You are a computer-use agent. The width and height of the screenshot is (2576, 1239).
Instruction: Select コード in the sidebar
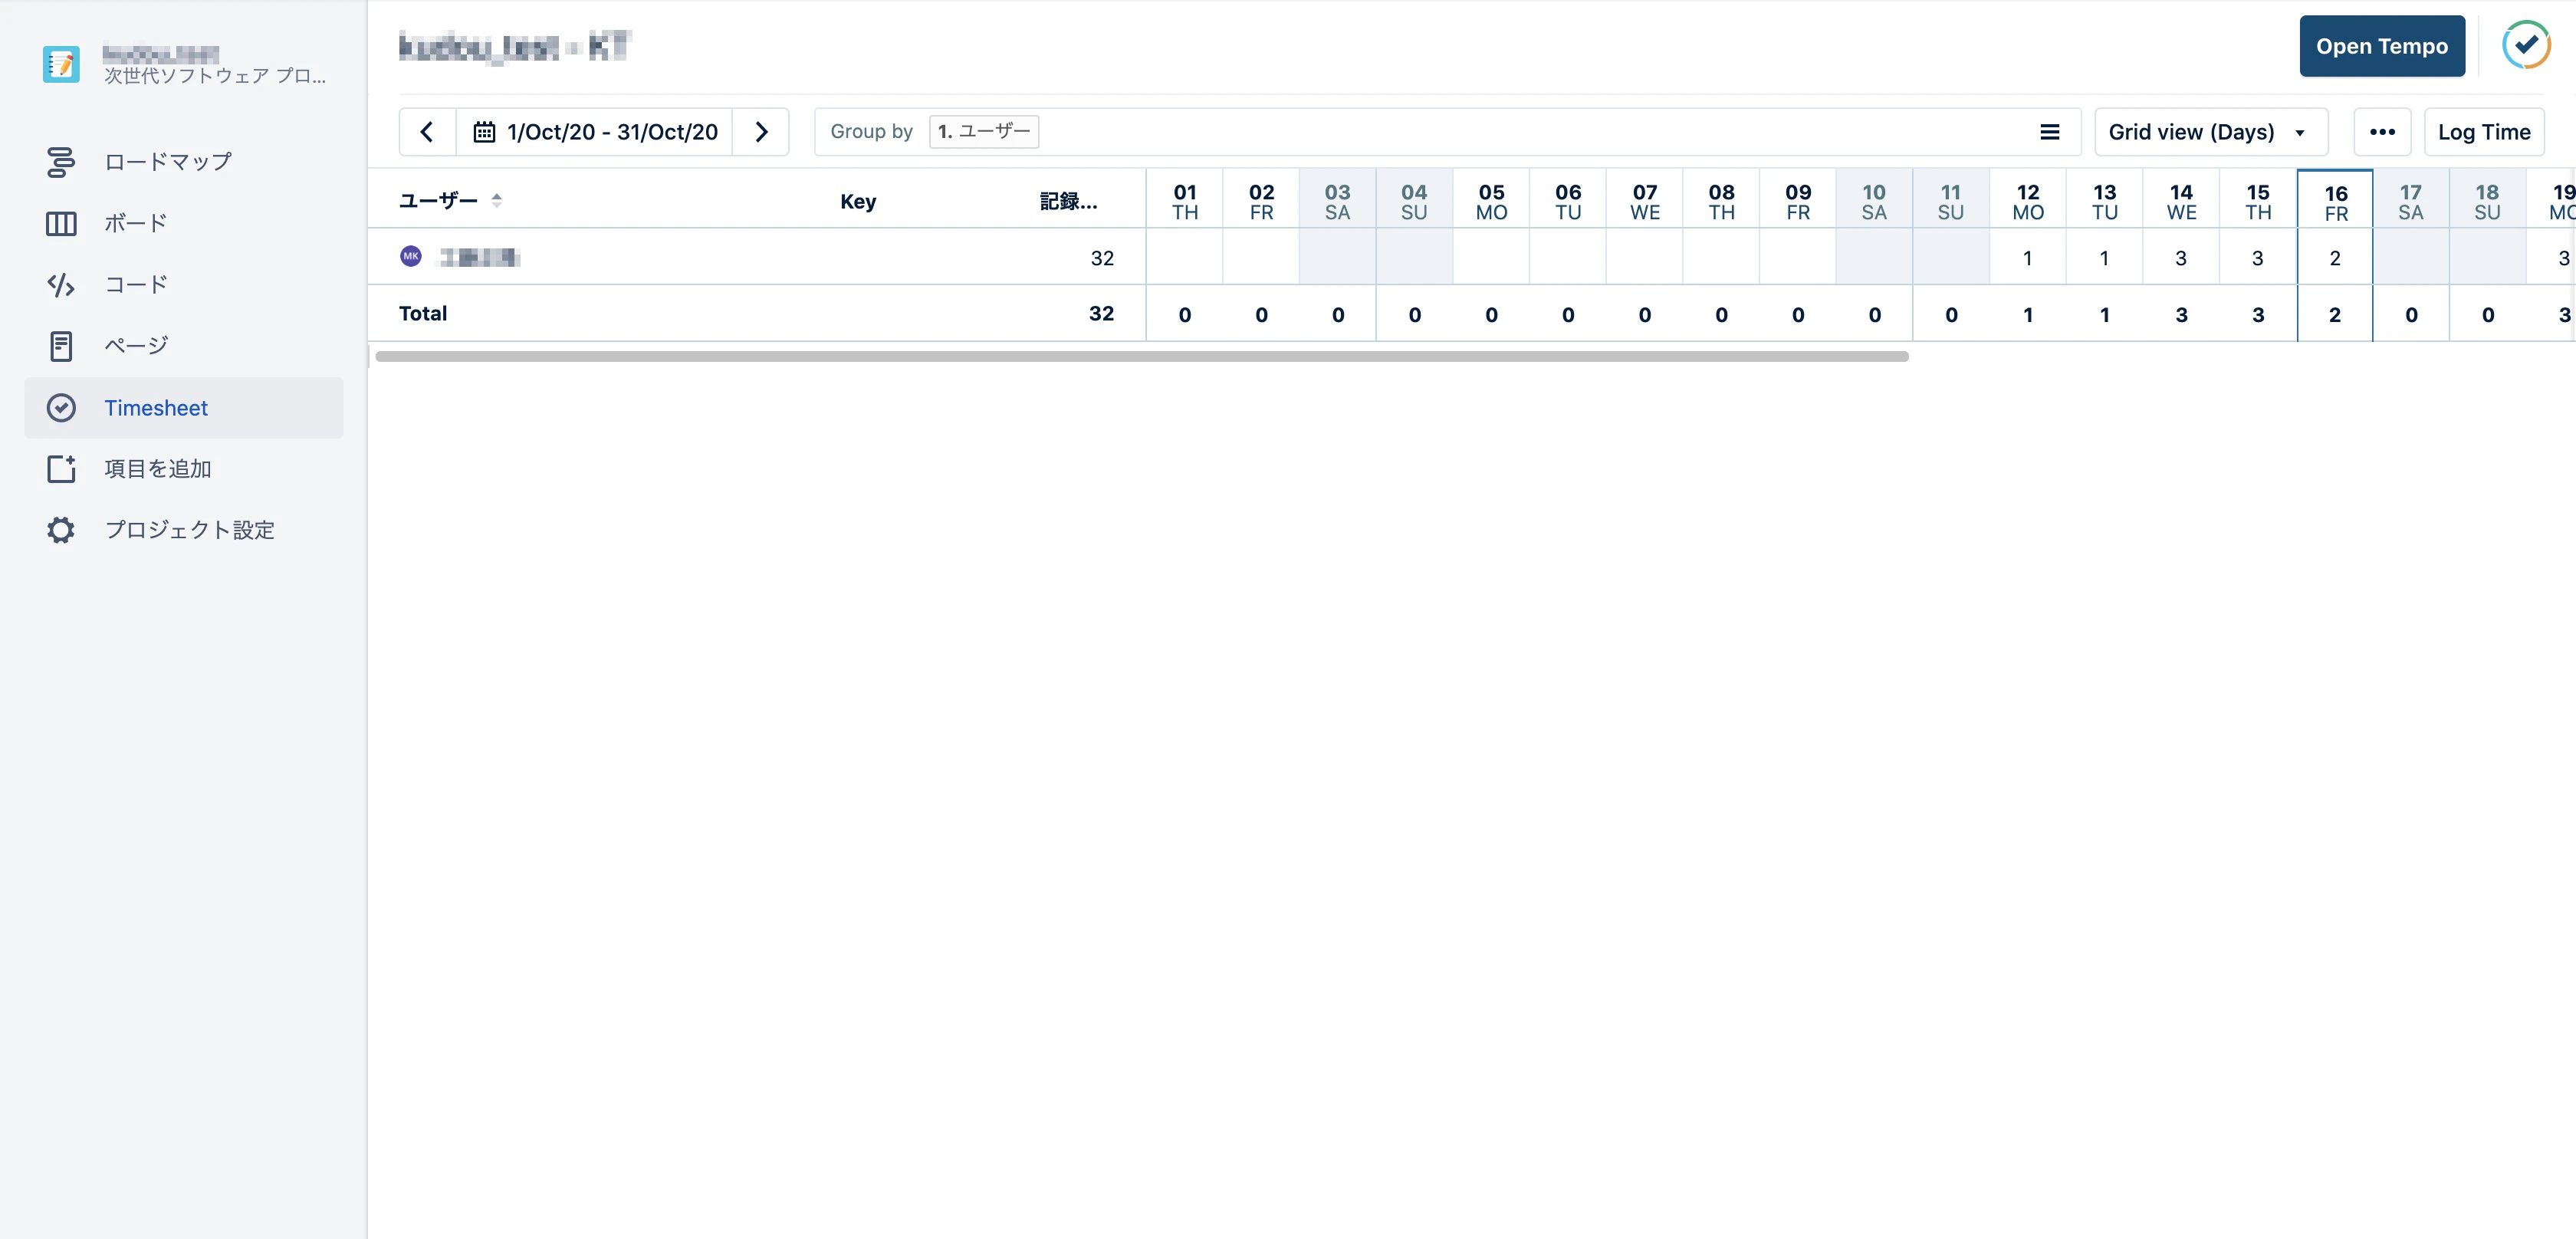click(x=184, y=285)
